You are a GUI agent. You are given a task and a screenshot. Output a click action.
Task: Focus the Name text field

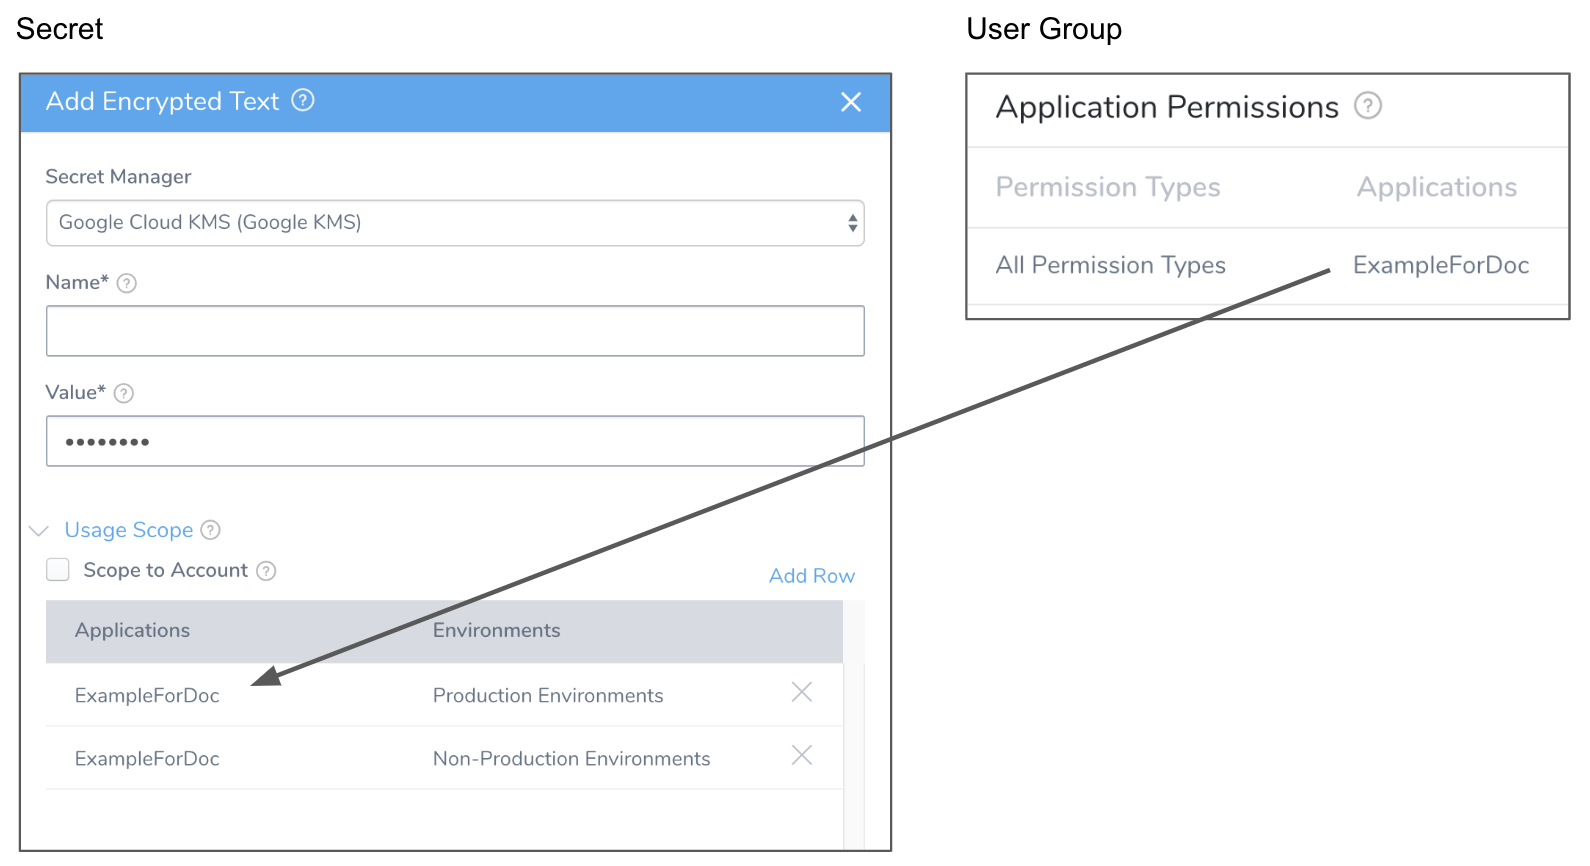click(455, 331)
